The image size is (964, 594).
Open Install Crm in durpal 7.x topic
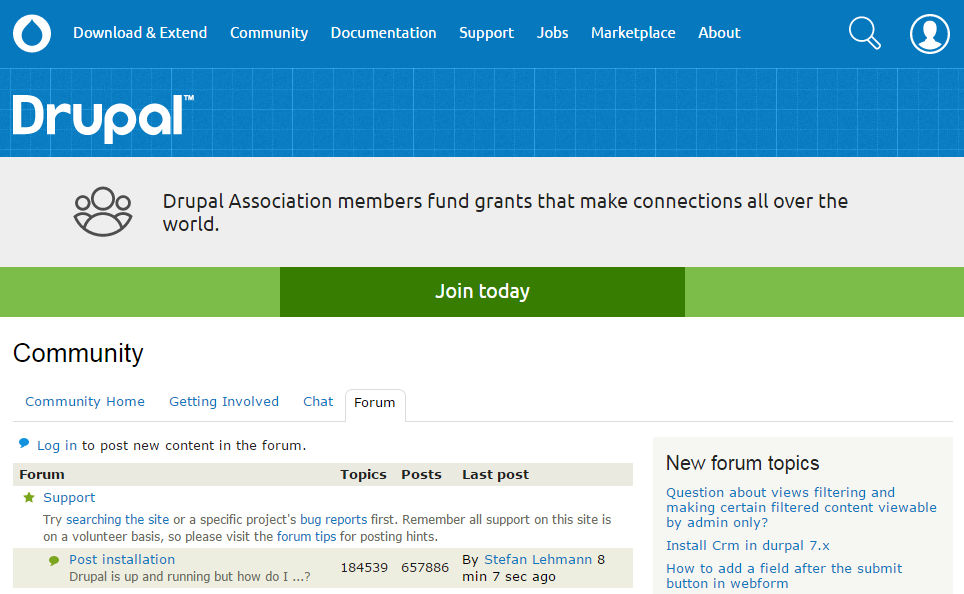[x=748, y=546]
